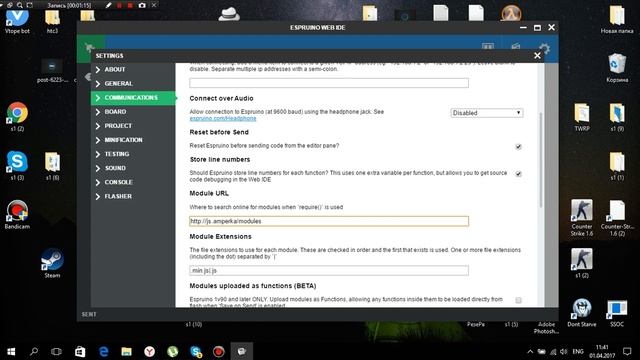Expand the Sound section chevron

(98, 168)
